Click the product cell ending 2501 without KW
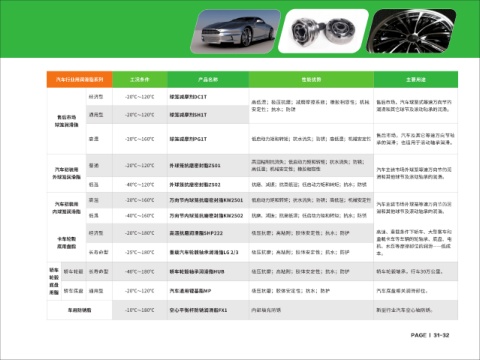This screenshot has height=360, width=480. tap(208, 166)
